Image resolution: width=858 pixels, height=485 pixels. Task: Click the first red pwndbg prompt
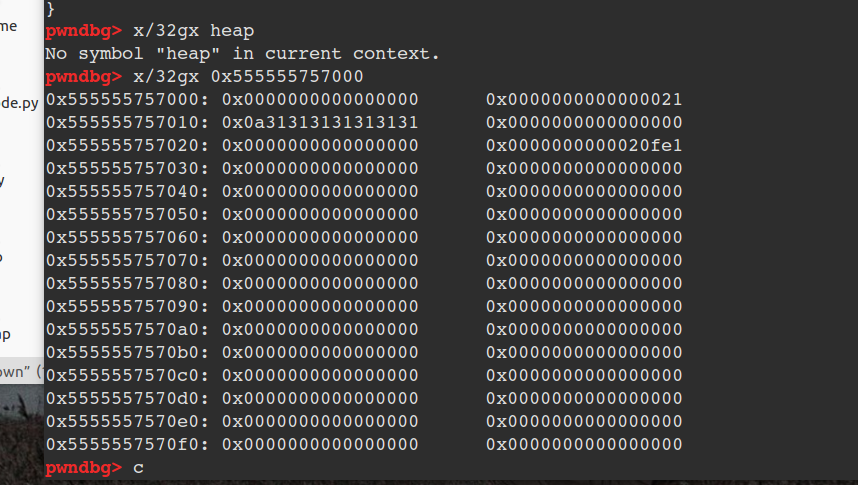pos(83,31)
